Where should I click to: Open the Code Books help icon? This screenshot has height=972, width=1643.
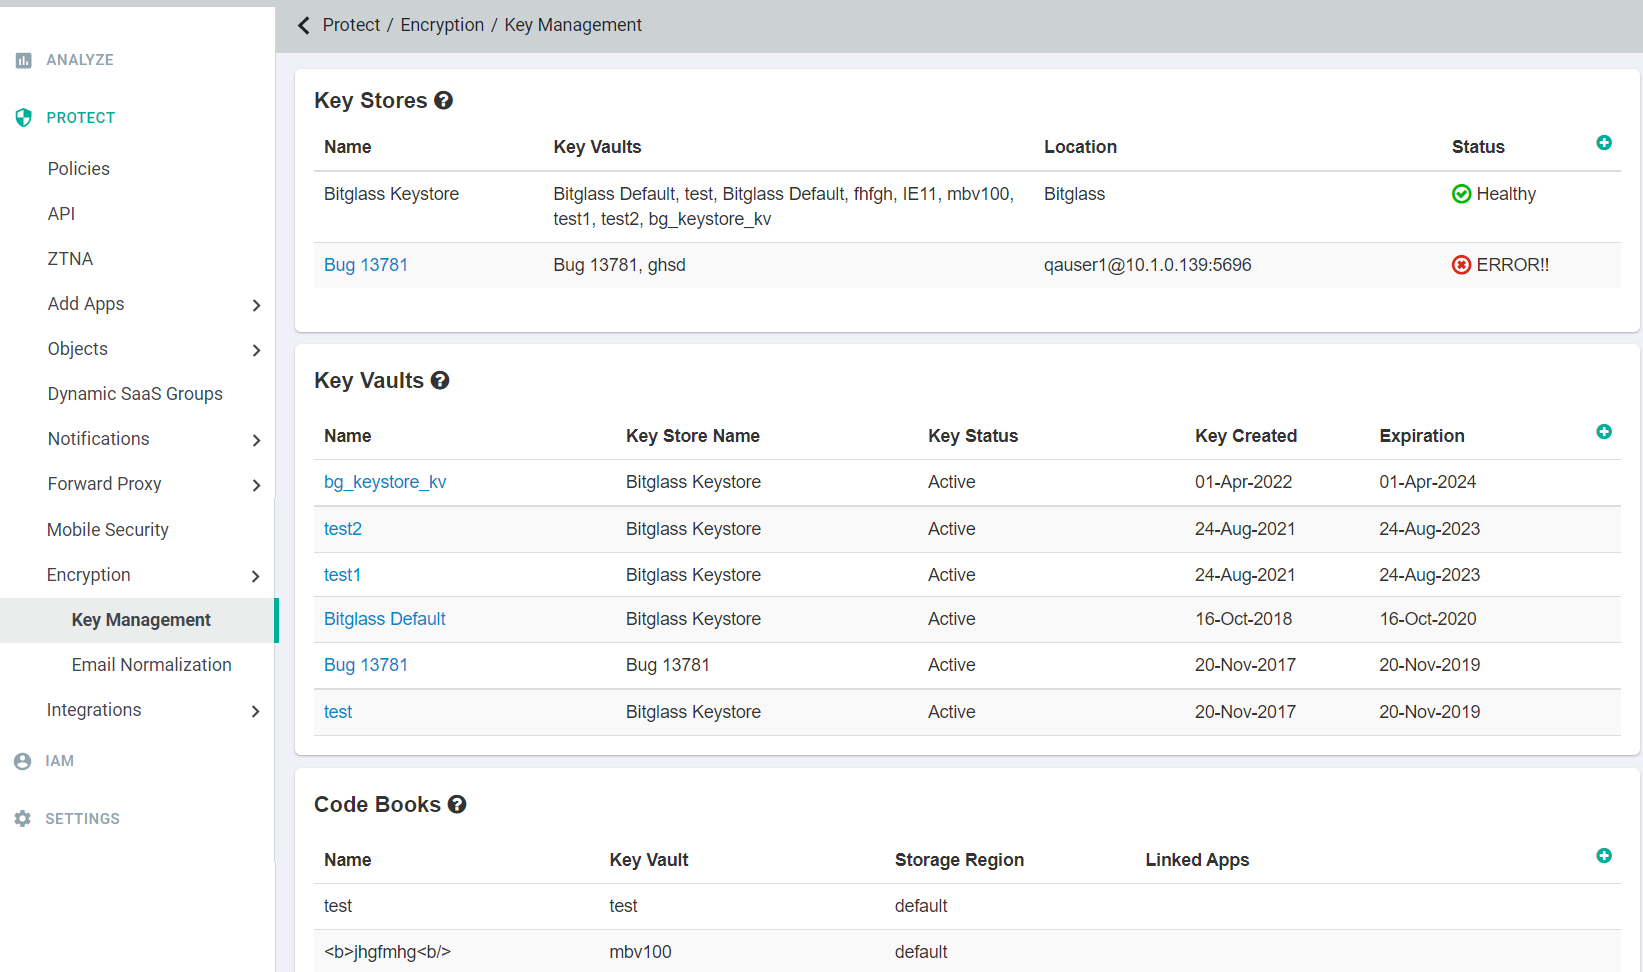[457, 805]
